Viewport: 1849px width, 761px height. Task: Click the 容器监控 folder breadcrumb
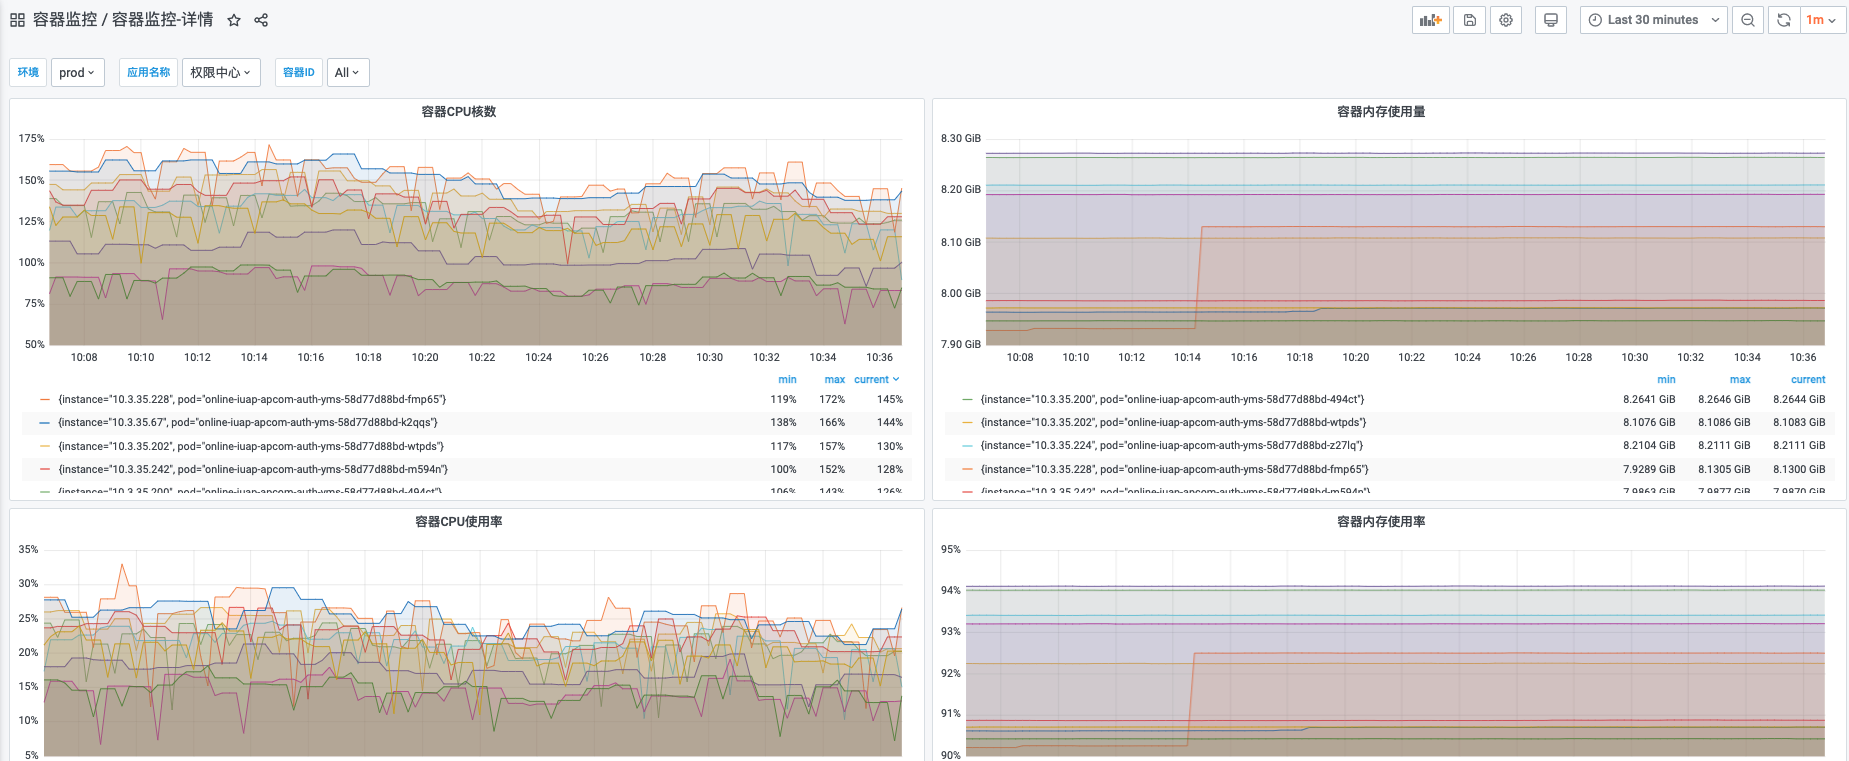point(65,20)
